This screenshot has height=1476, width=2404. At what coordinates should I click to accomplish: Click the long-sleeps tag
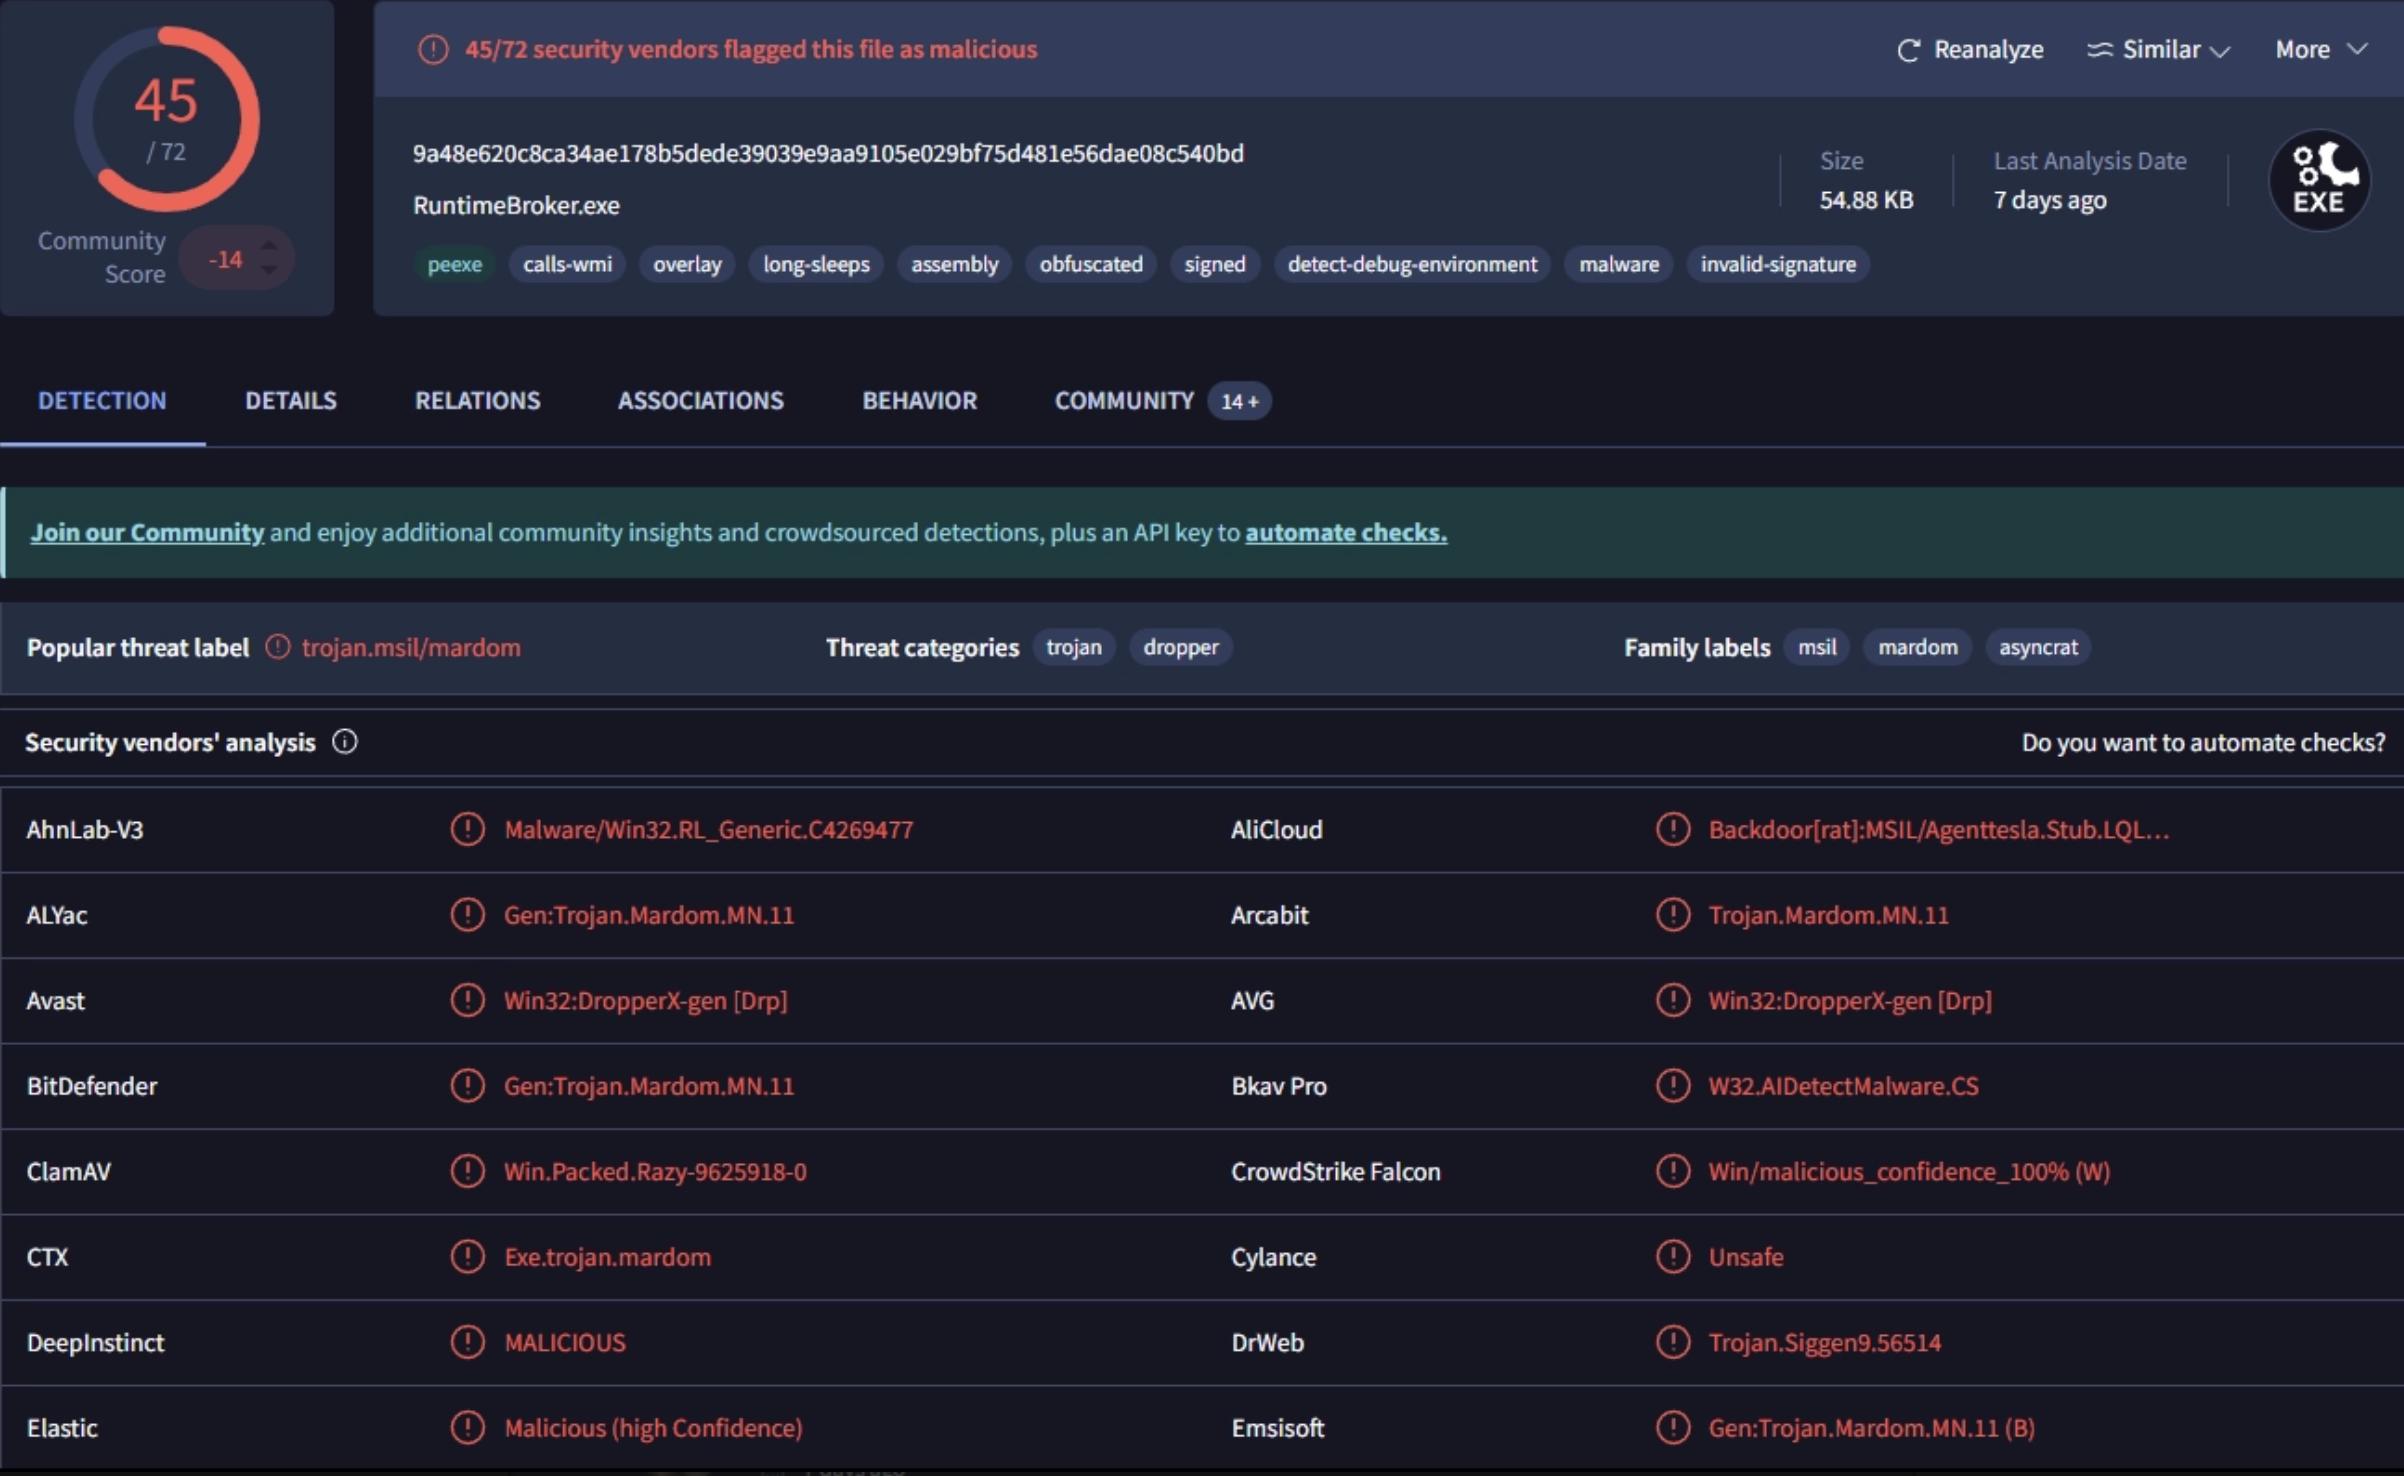pyautogui.click(x=816, y=264)
